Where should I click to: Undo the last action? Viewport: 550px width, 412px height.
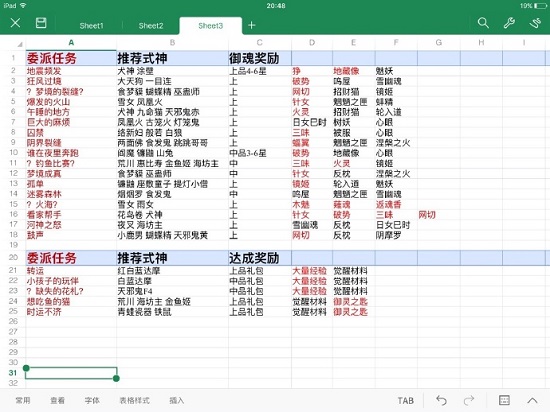click(441, 400)
